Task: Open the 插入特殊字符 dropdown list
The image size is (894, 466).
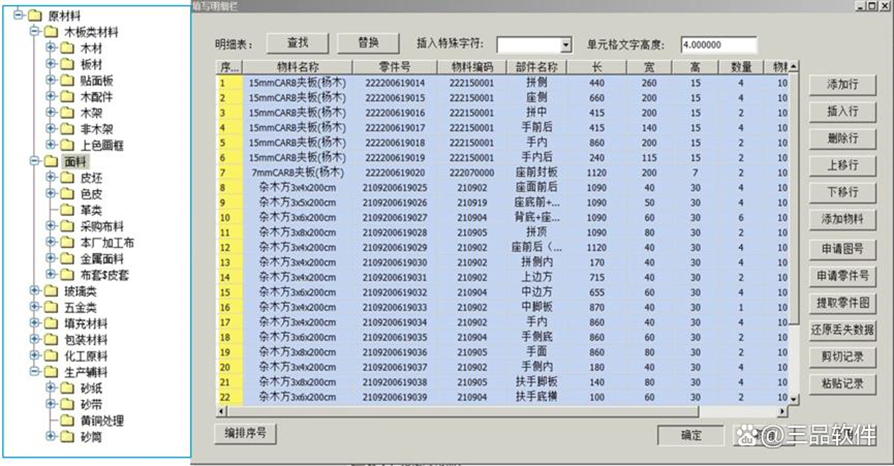Action: pos(565,45)
